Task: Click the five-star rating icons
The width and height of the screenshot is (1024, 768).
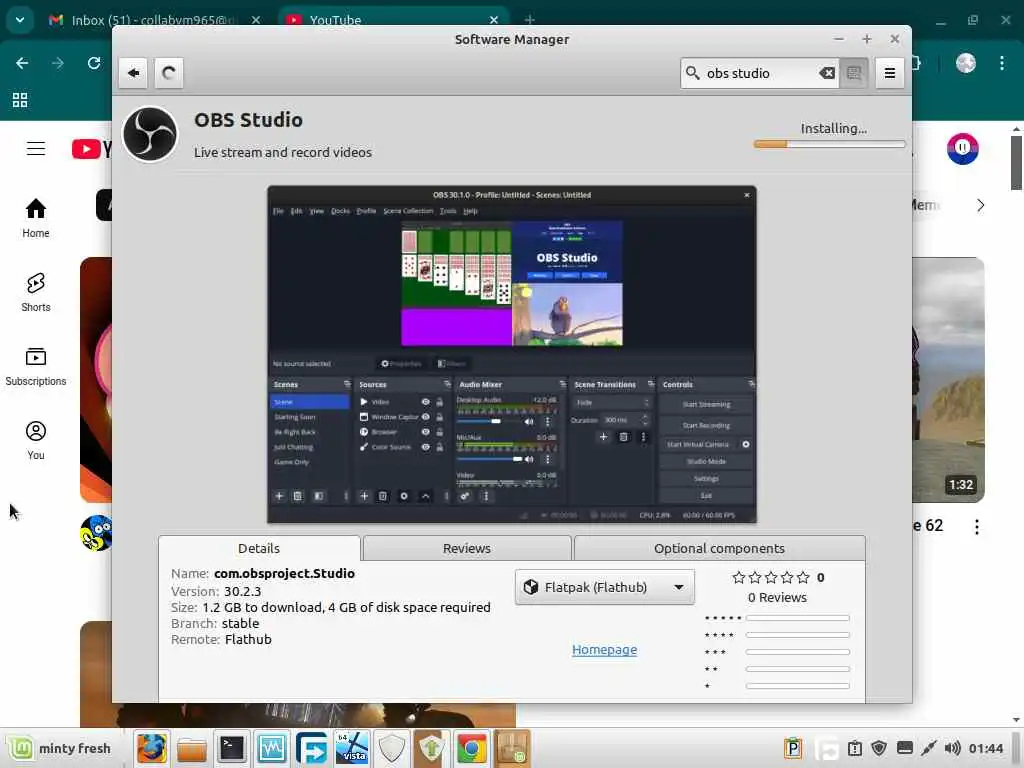Action: pos(771,578)
